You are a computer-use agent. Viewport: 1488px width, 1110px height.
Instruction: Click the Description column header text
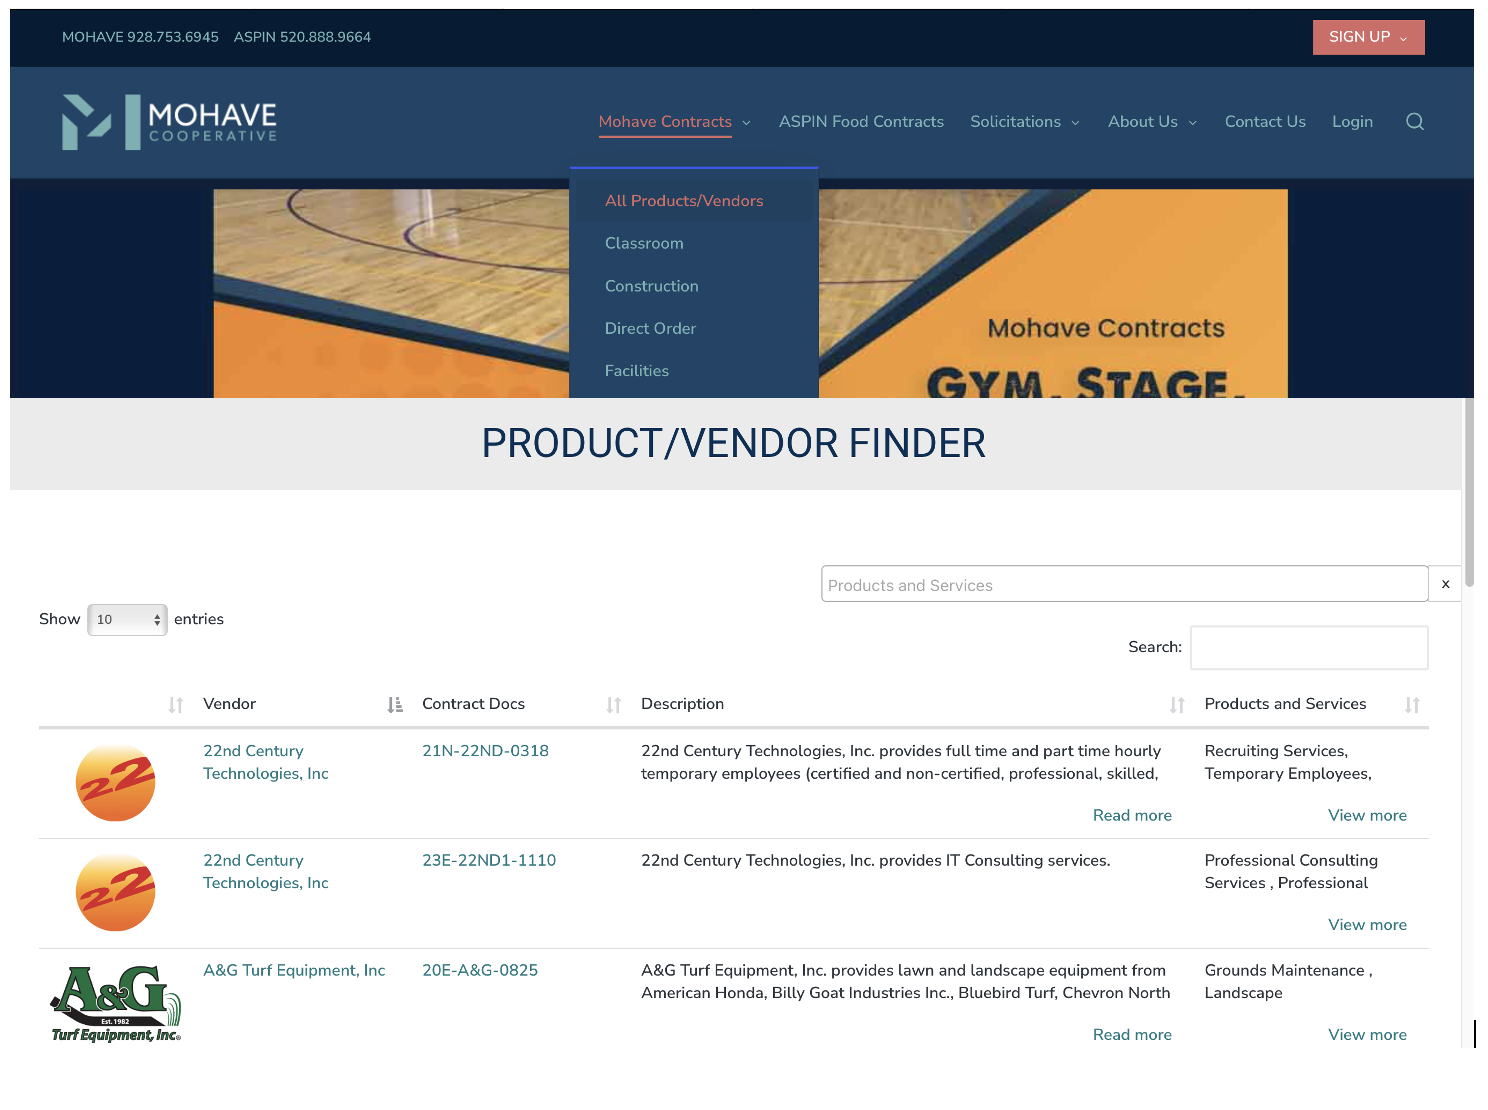pyautogui.click(x=682, y=704)
